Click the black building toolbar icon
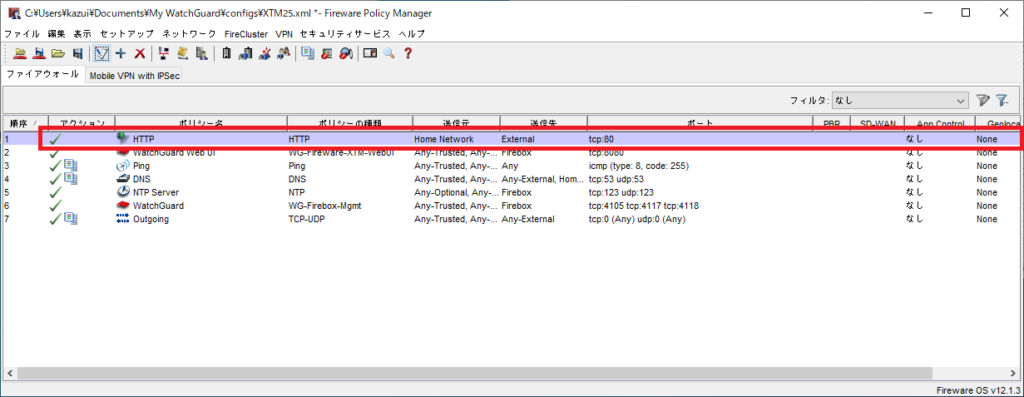Image resolution: width=1024 pixels, height=397 pixels. coord(227,54)
